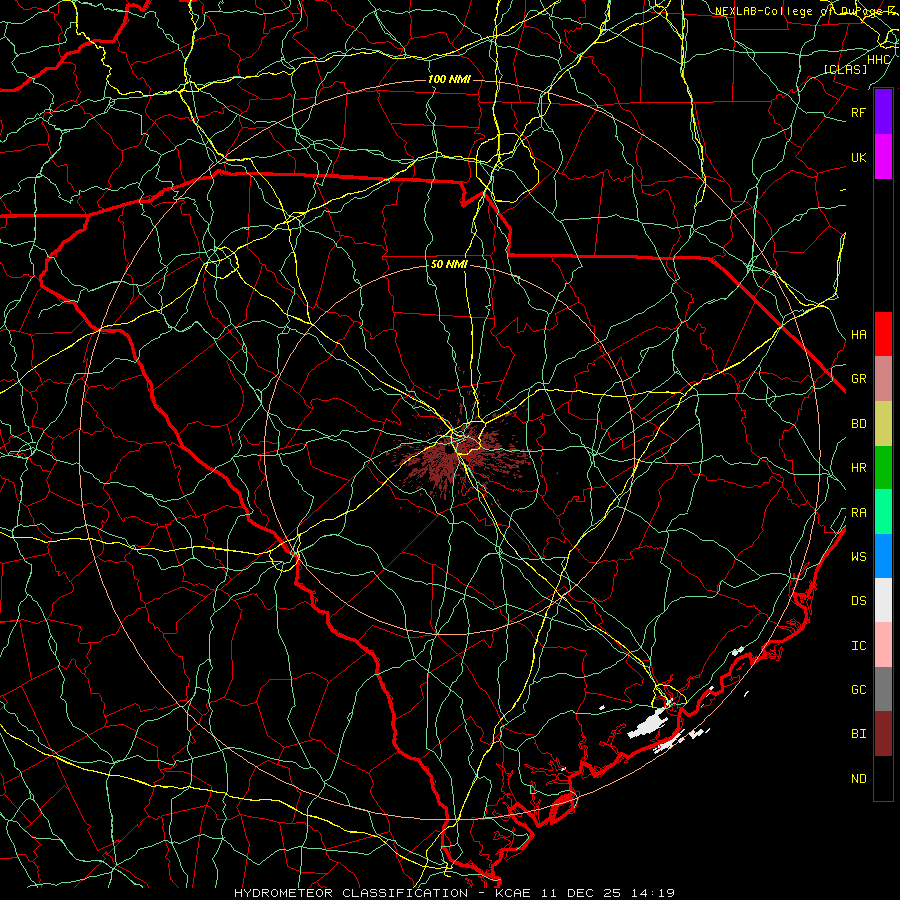900x900 pixels.
Task: Click the DS legend label
Action: (x=858, y=601)
